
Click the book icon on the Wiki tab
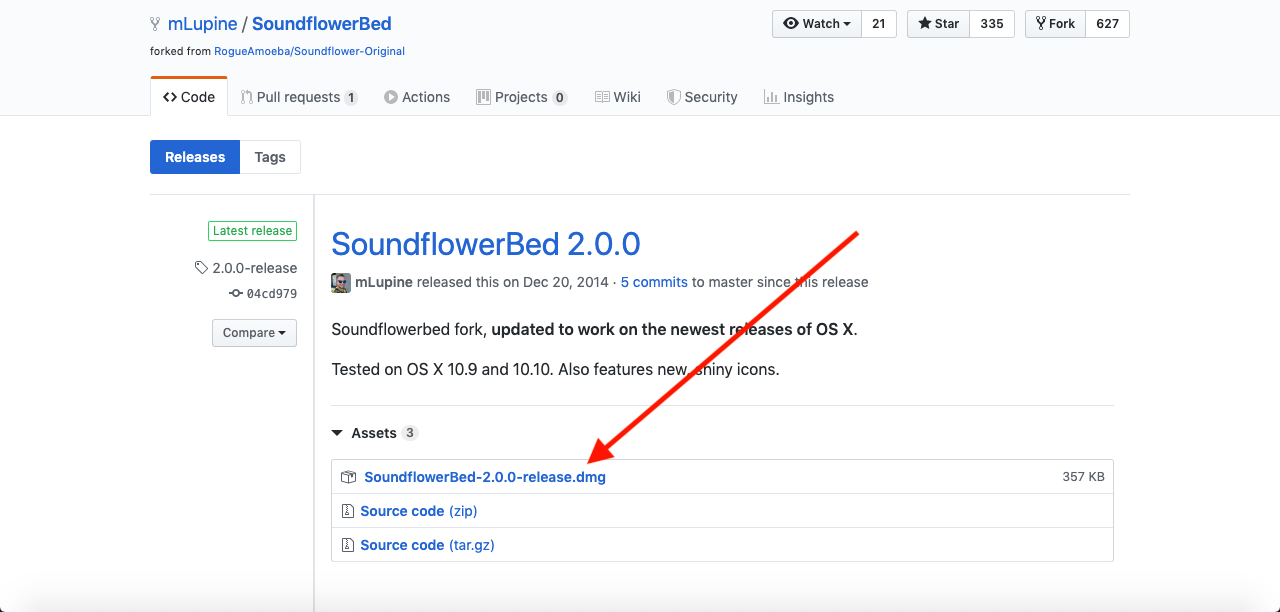click(x=602, y=97)
